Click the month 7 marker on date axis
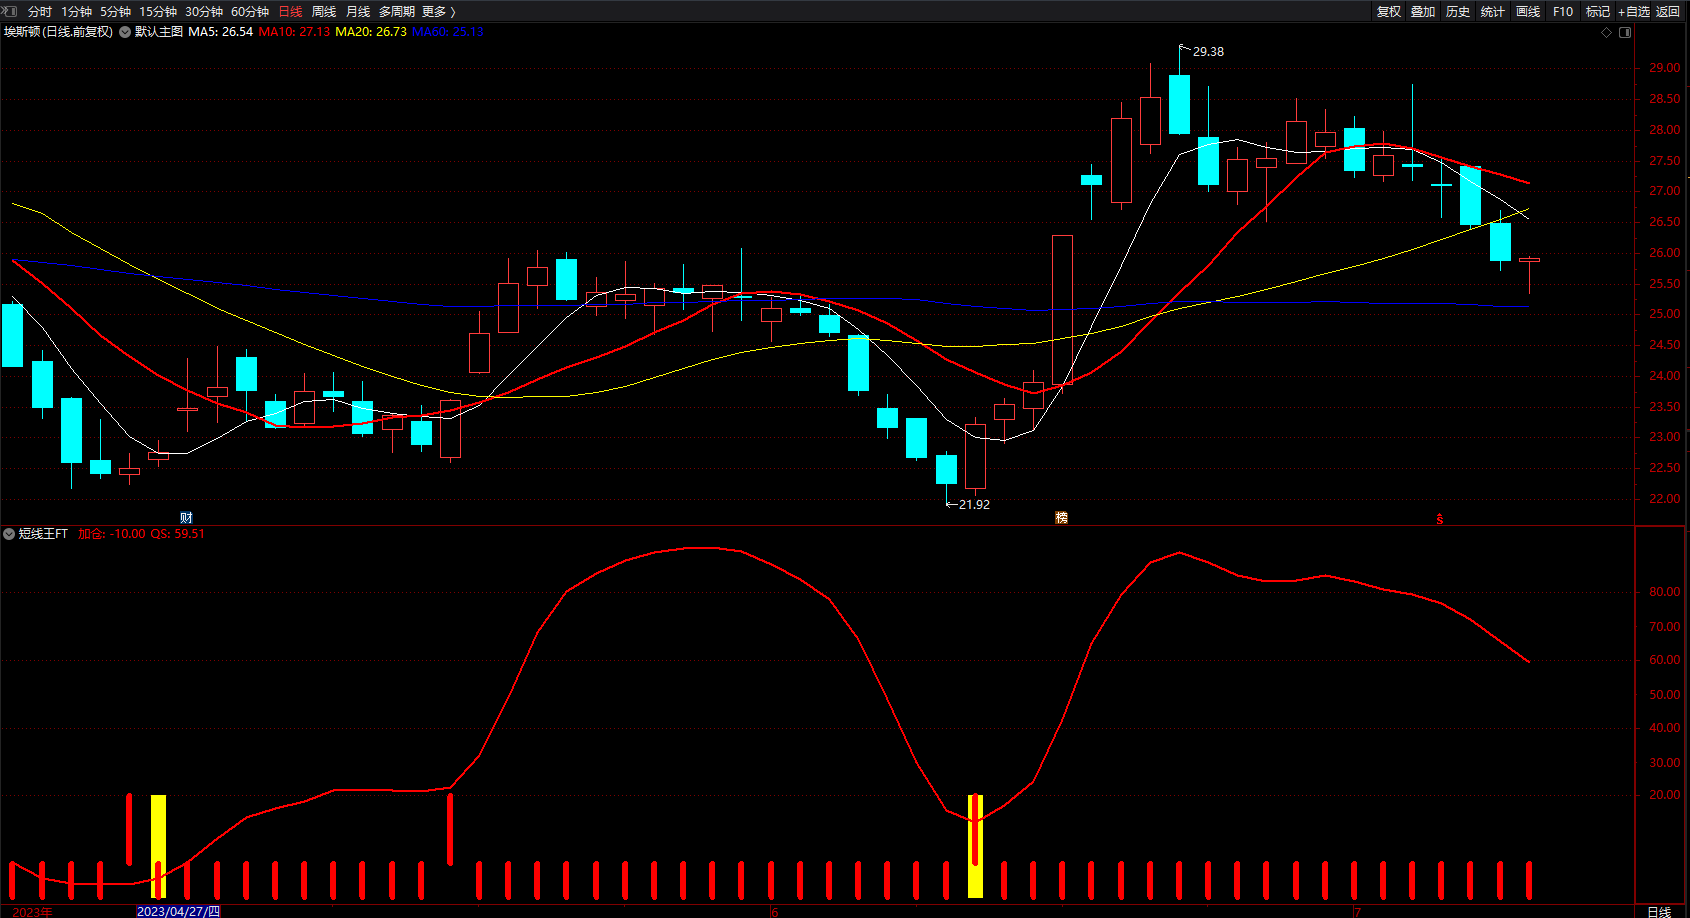This screenshot has width=1690, height=918. 1357,911
